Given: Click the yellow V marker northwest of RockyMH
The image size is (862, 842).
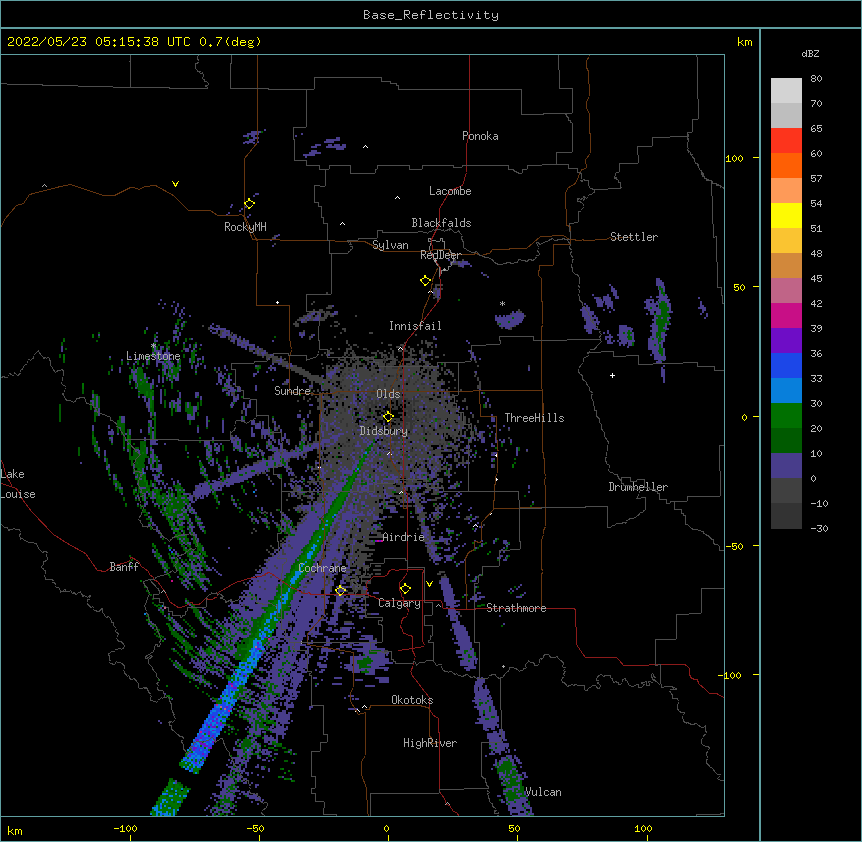Looking at the screenshot, I should coord(175,184).
